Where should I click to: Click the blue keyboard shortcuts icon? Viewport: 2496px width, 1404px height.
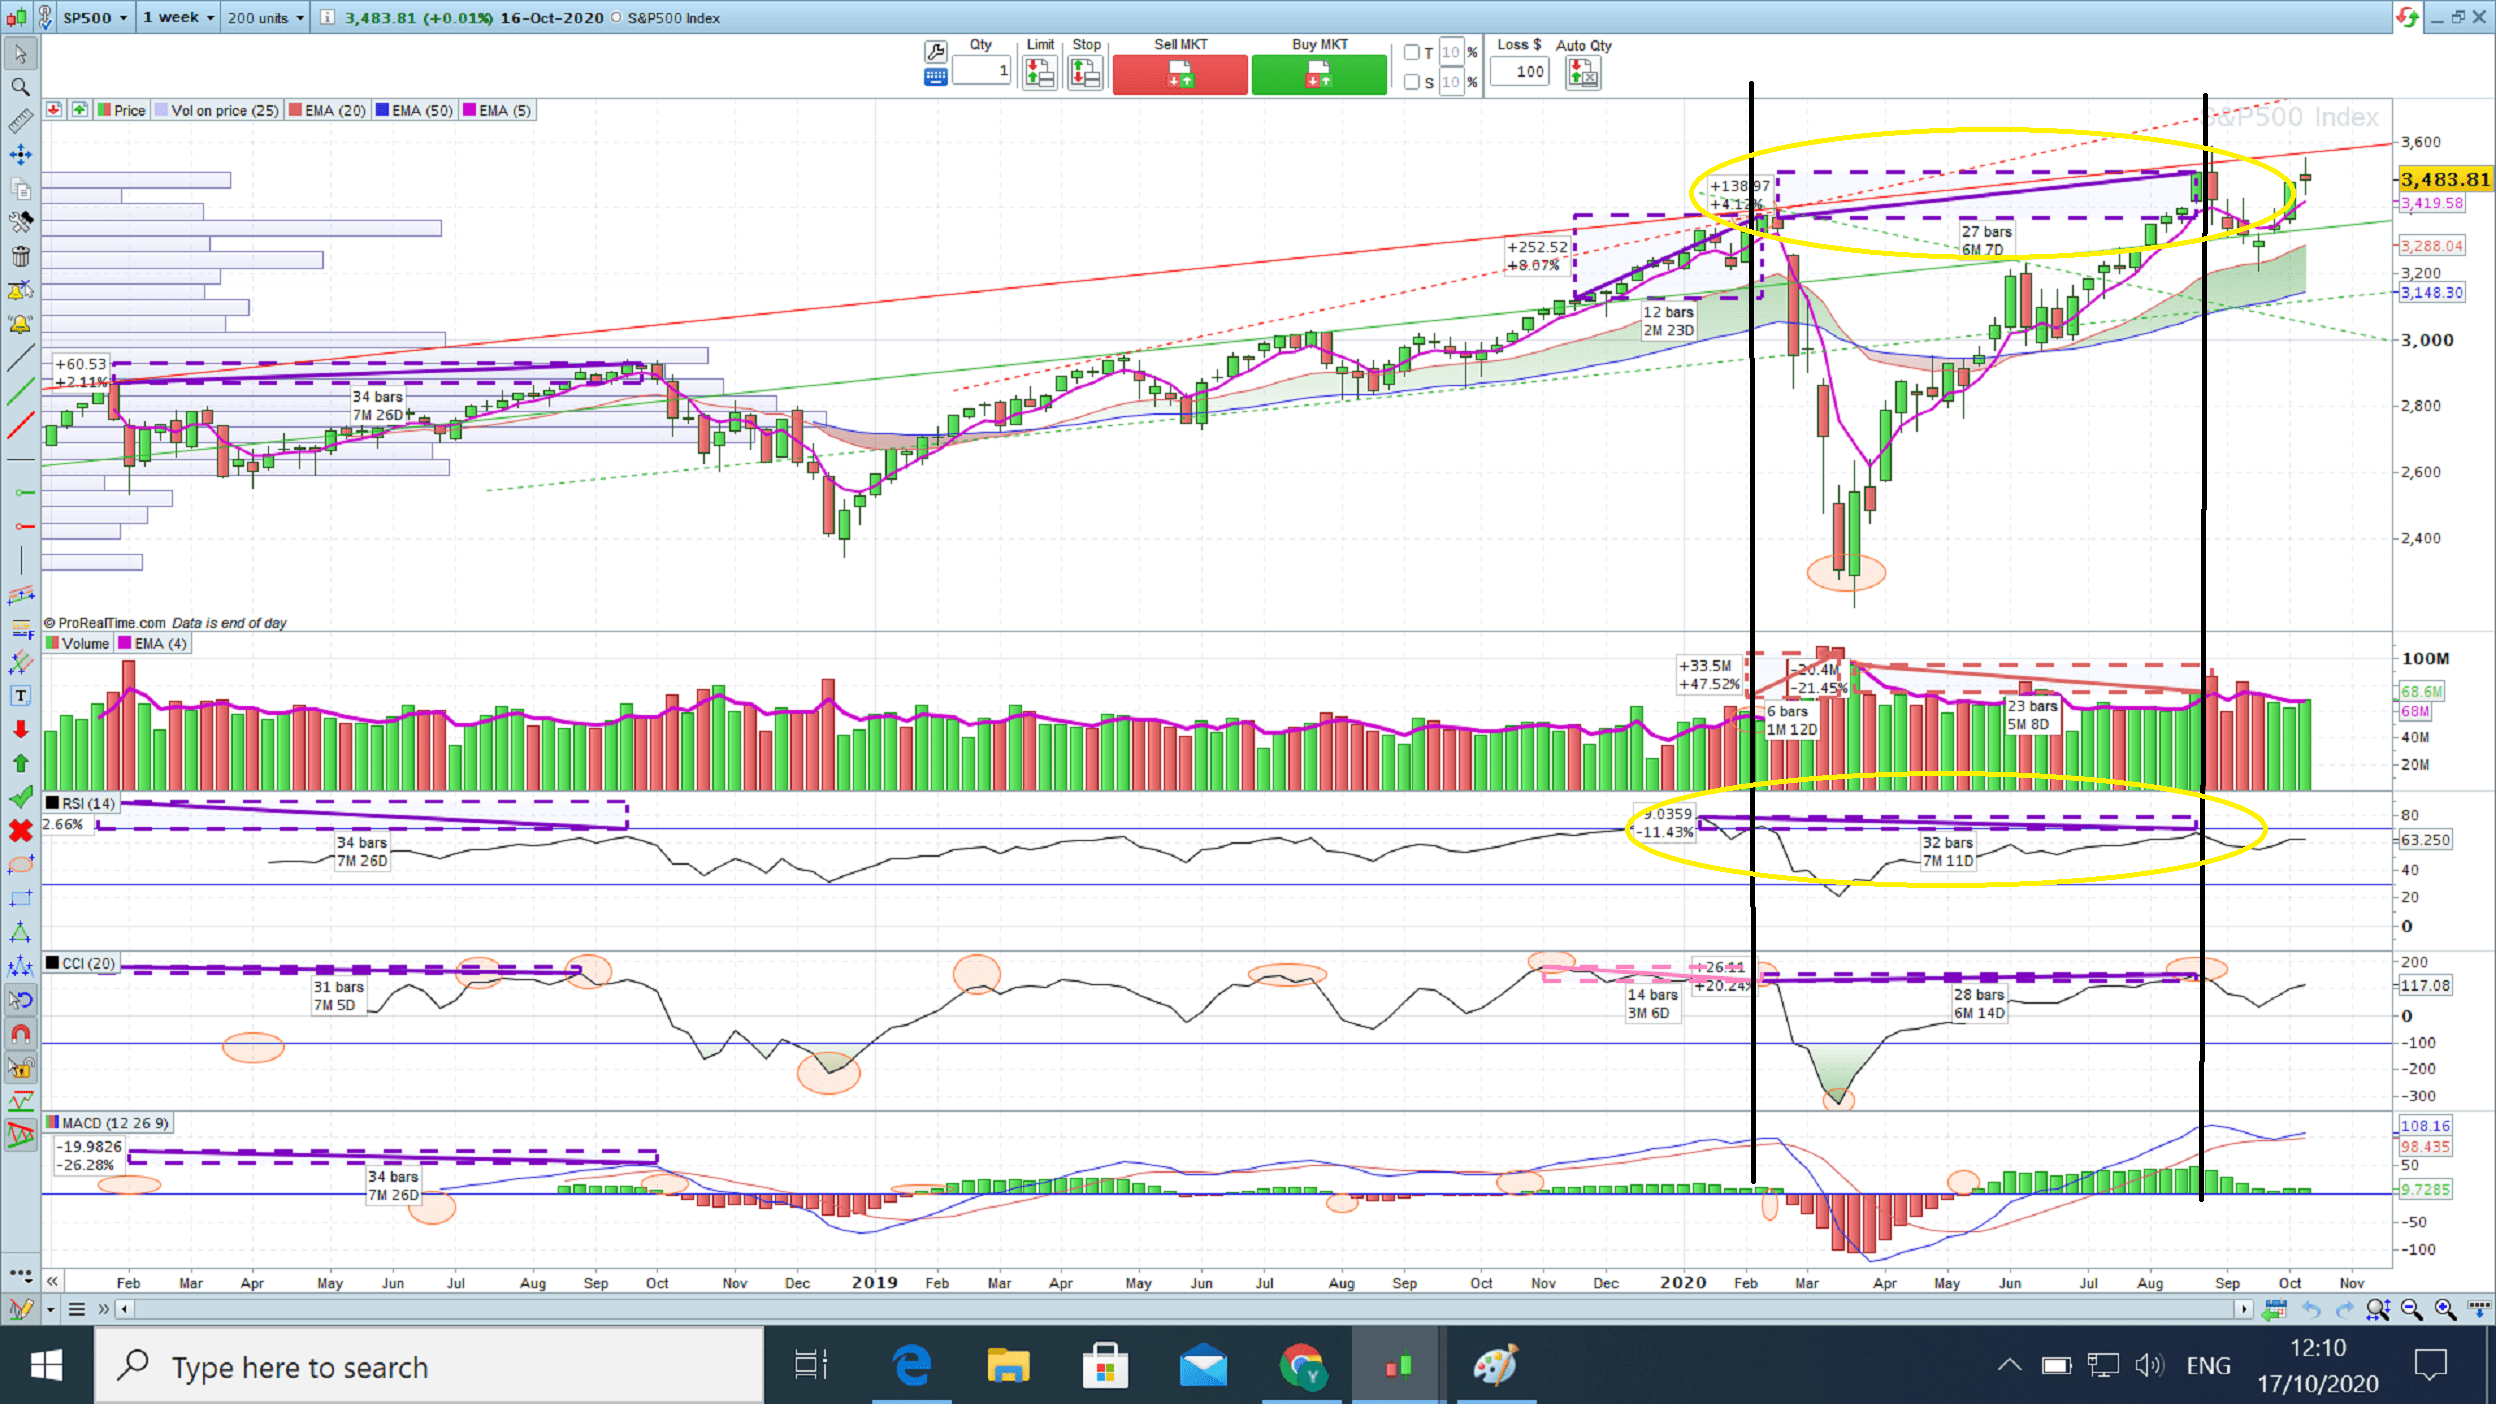935,78
